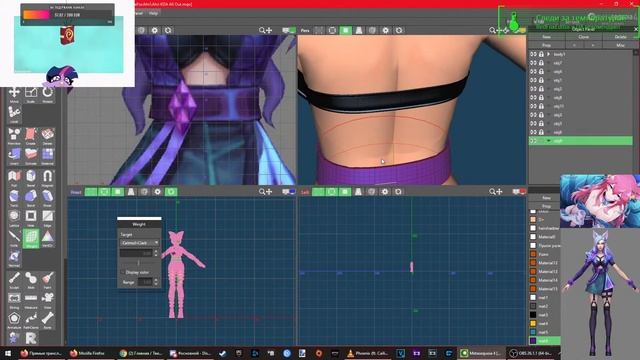Adjust Range stepper in Weight panel
640x360 pixels.
coord(156,282)
